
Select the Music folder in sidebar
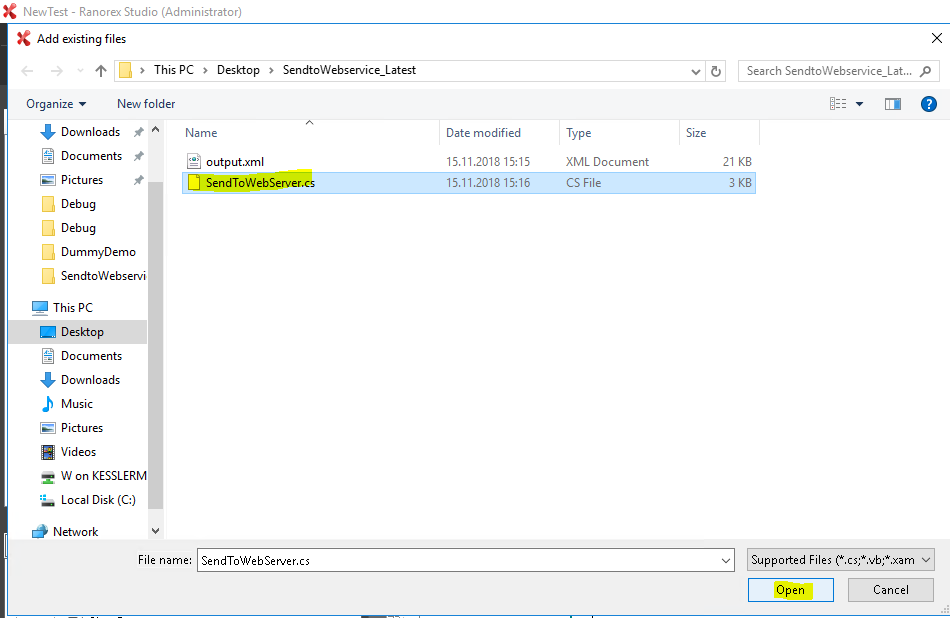[77, 404]
